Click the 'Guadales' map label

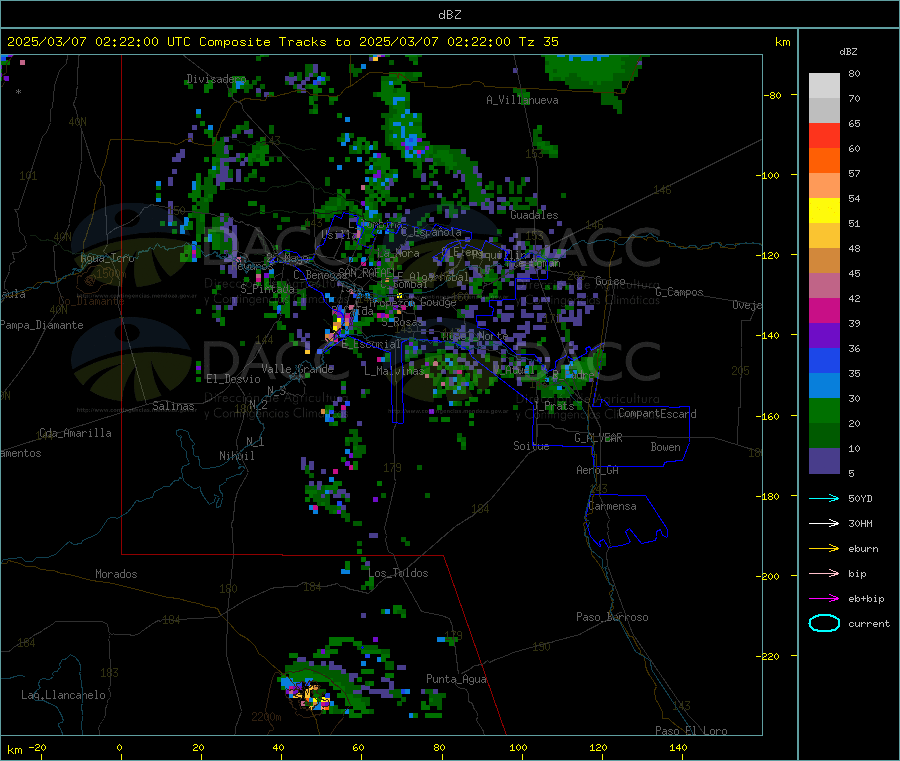click(534, 215)
